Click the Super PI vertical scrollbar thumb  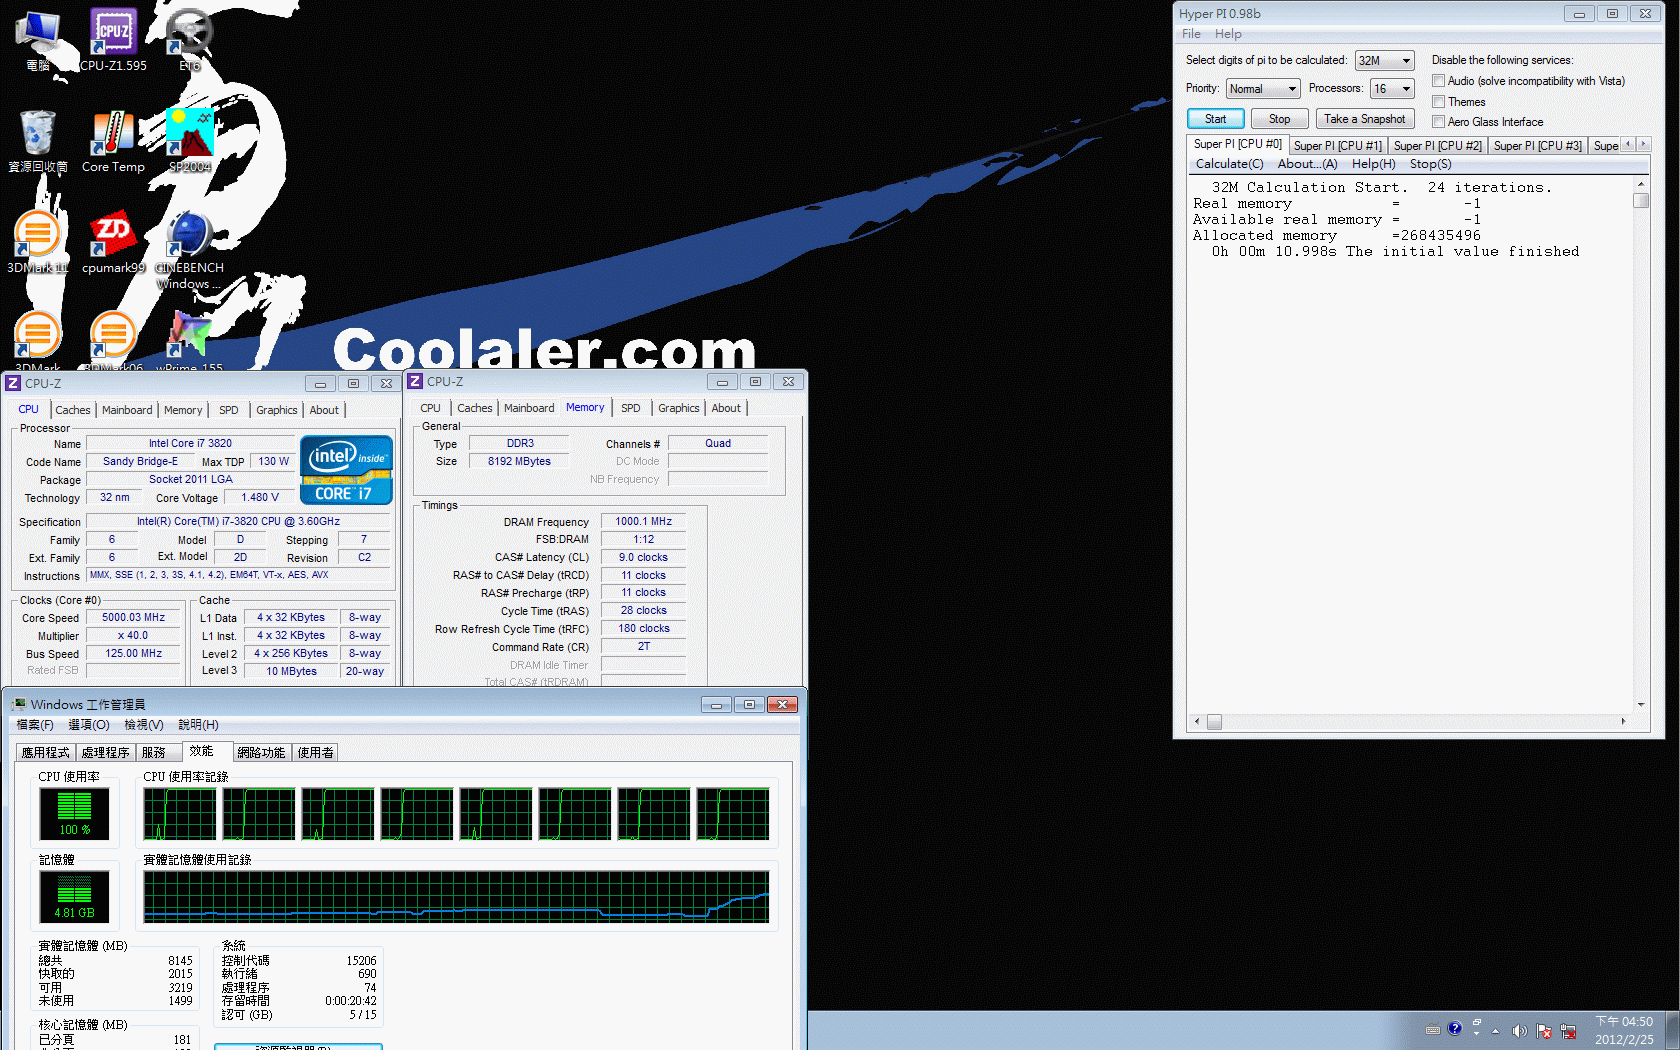pyautogui.click(x=1641, y=201)
